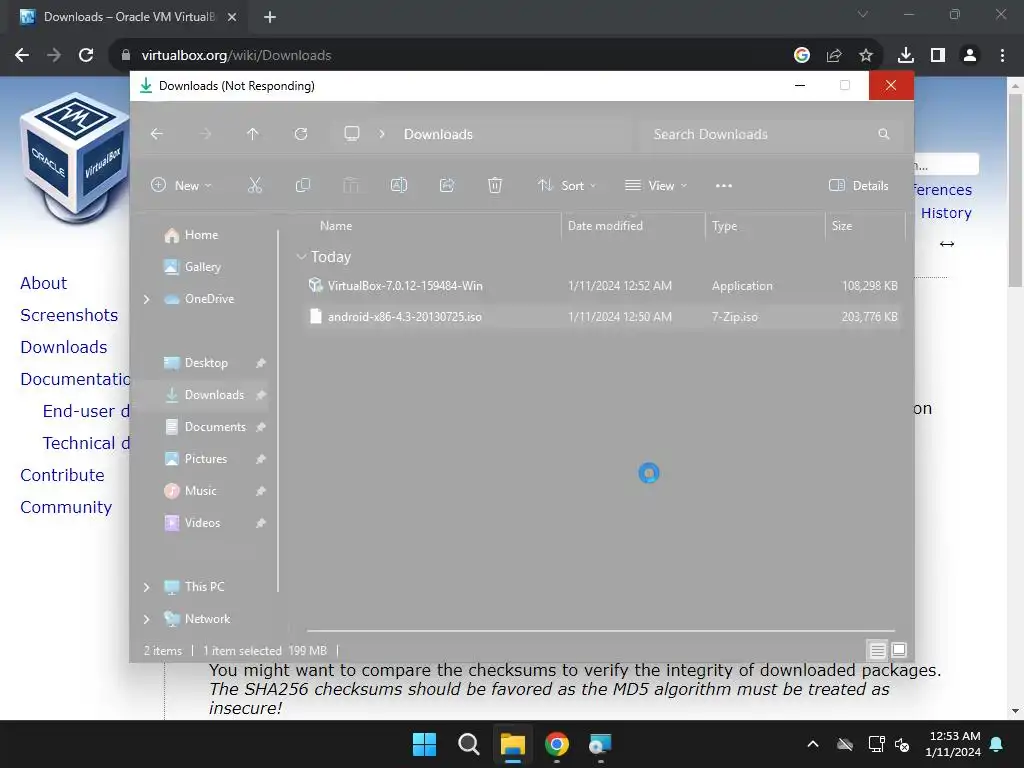
Task: Click the search magnifier in Search Downloads
Action: click(884, 134)
